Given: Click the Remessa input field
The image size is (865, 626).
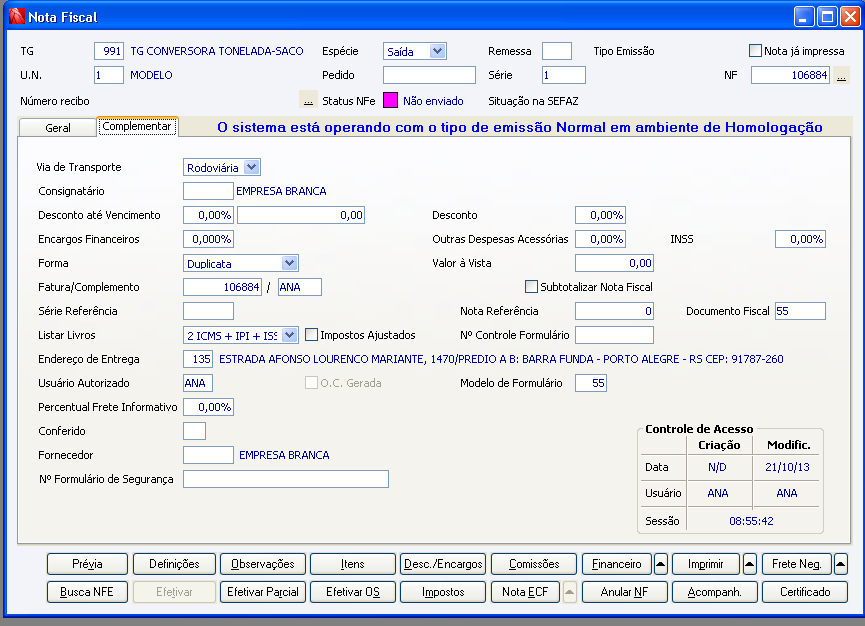Looking at the screenshot, I should coord(557,51).
